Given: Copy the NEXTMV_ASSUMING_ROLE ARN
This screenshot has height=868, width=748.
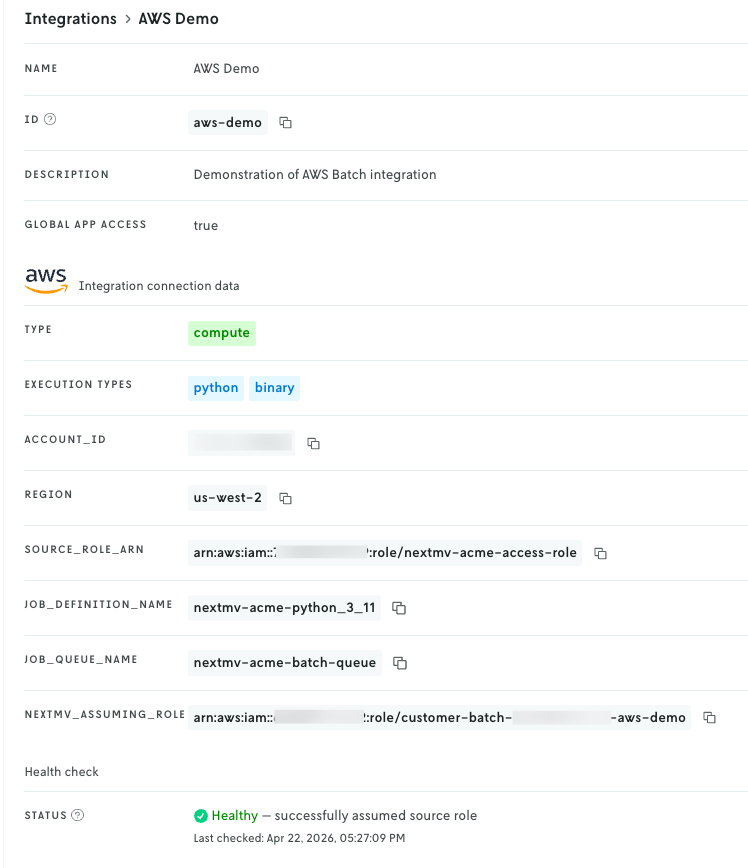Looking at the screenshot, I should coord(709,718).
